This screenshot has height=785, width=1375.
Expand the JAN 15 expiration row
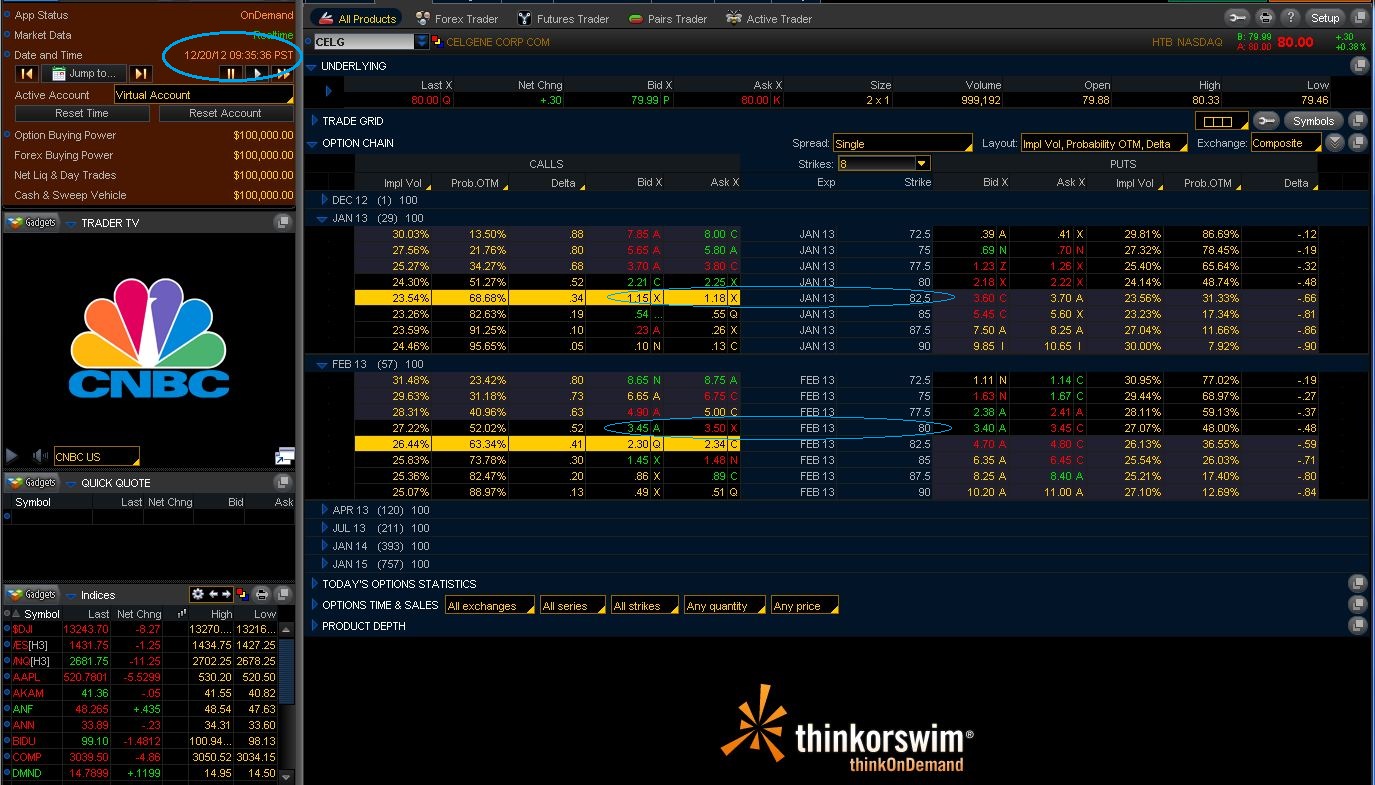click(x=324, y=564)
